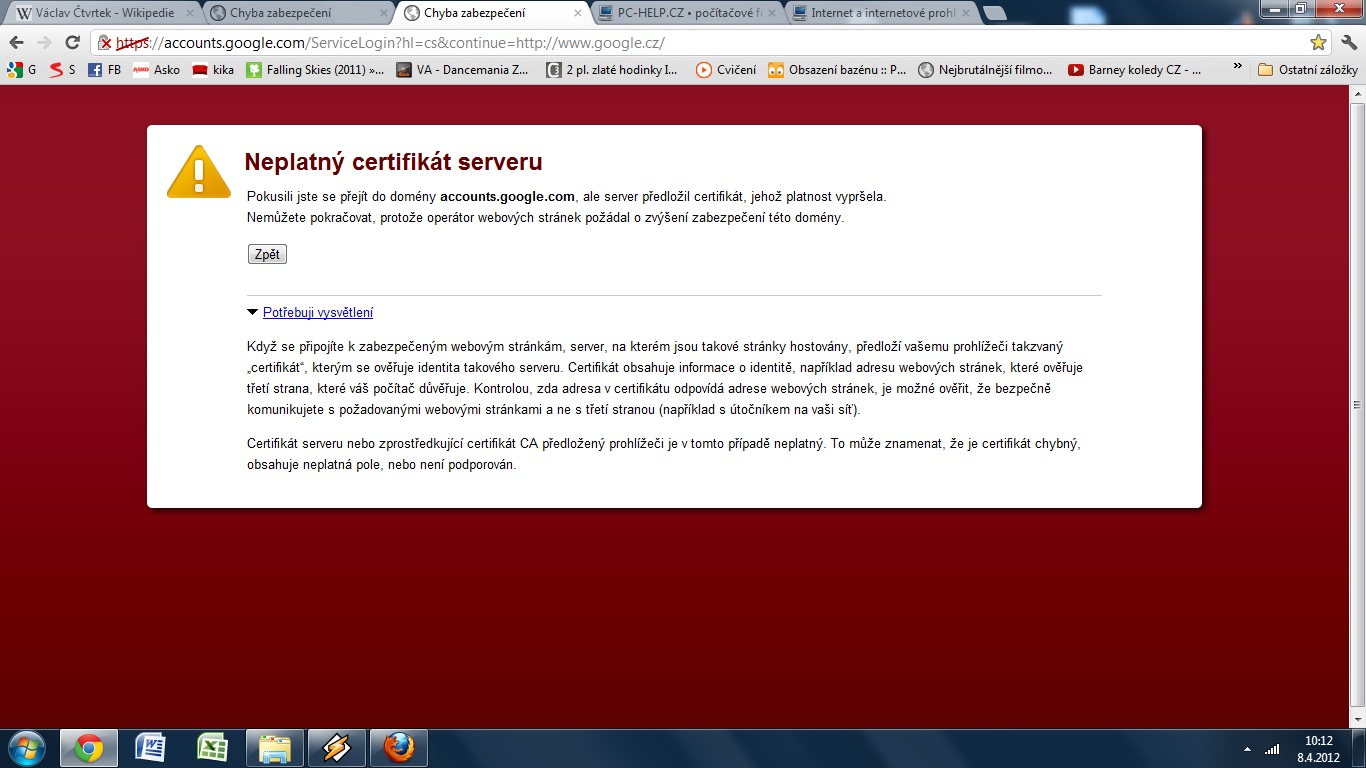Image resolution: width=1366 pixels, height=768 pixels.
Task: Open the Falling Skies (2011) bookmark
Action: 316,70
